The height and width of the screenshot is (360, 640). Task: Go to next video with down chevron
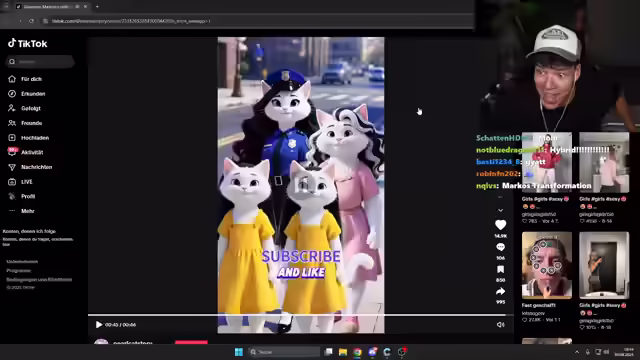point(500,210)
